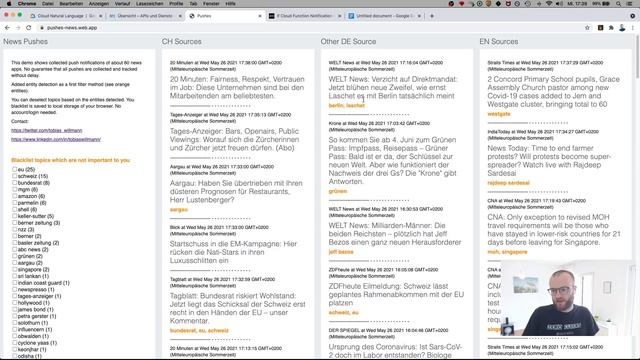Open the Twitter contact link
This screenshot has width=640, height=360.
[x=47, y=130]
